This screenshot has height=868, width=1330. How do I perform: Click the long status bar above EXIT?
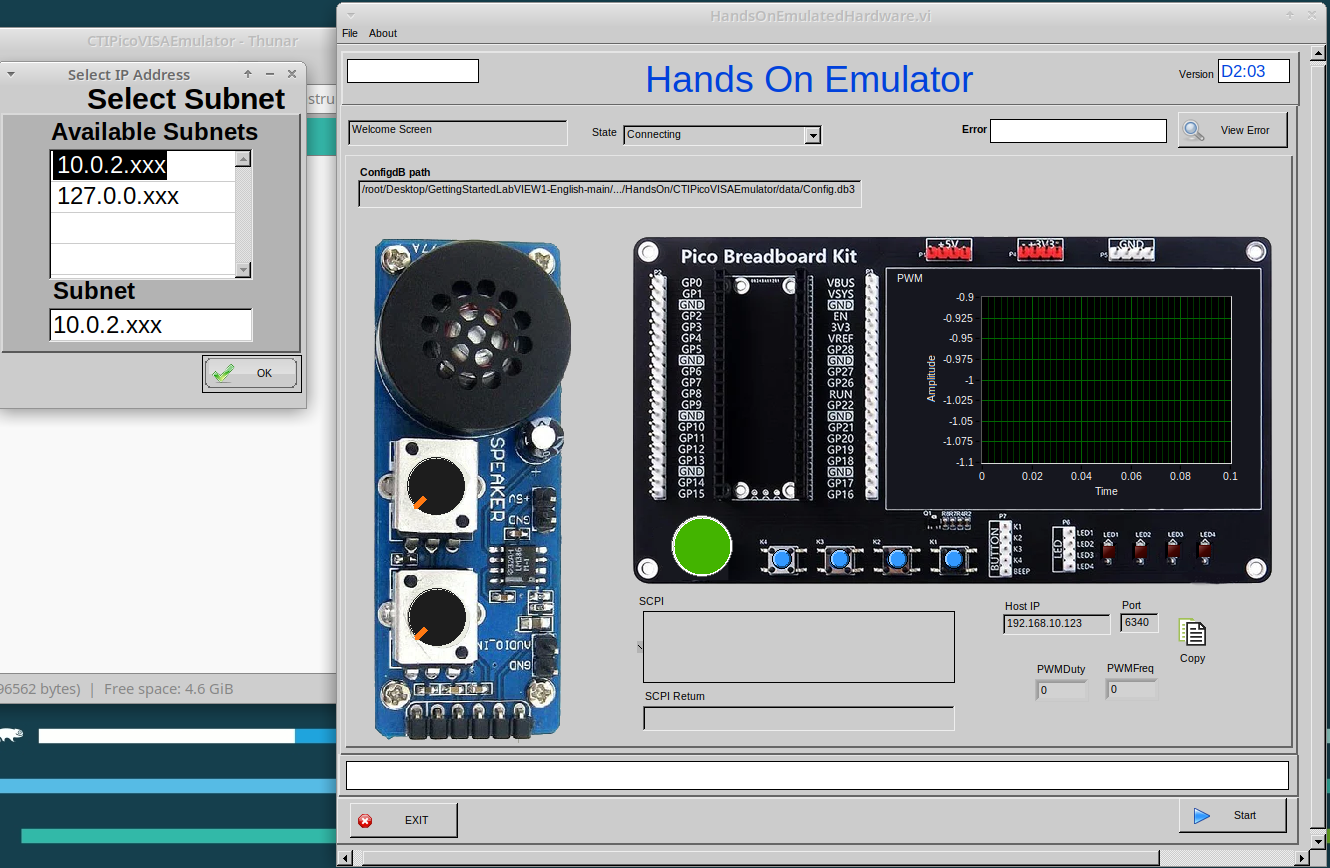(x=817, y=776)
